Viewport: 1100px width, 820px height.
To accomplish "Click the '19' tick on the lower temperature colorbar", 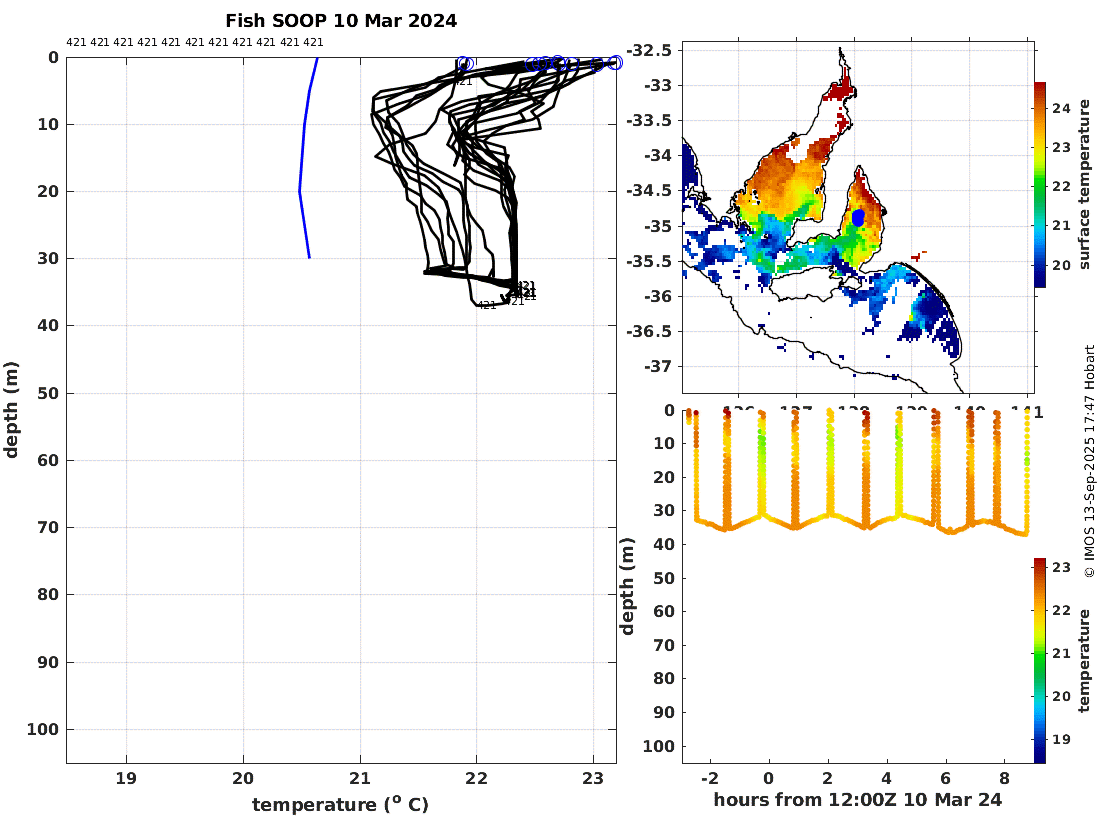I will tap(1061, 739).
